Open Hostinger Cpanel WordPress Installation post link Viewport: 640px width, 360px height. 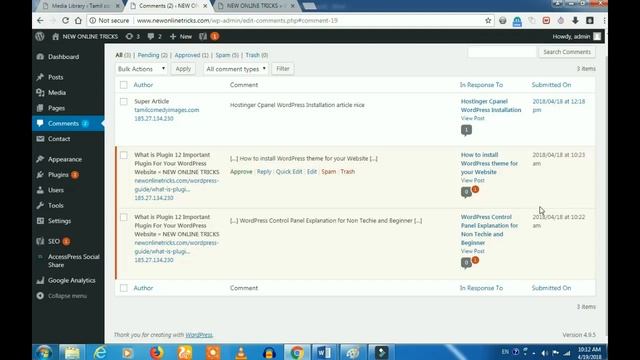(491, 105)
